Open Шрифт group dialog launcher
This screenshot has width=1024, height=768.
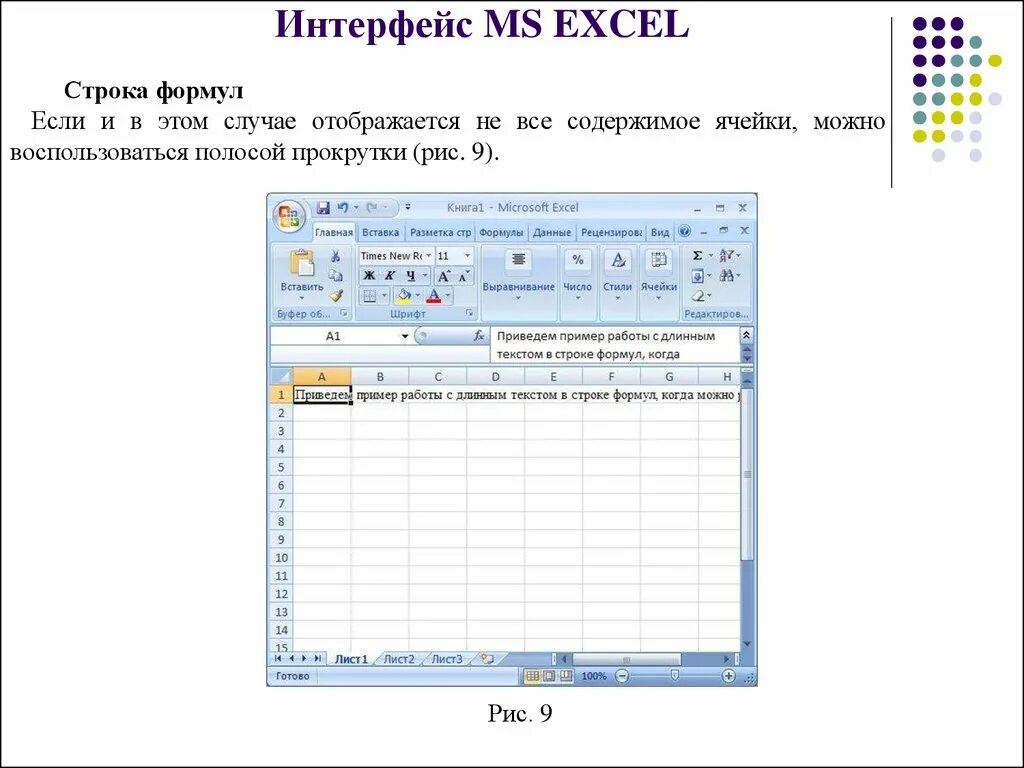470,313
